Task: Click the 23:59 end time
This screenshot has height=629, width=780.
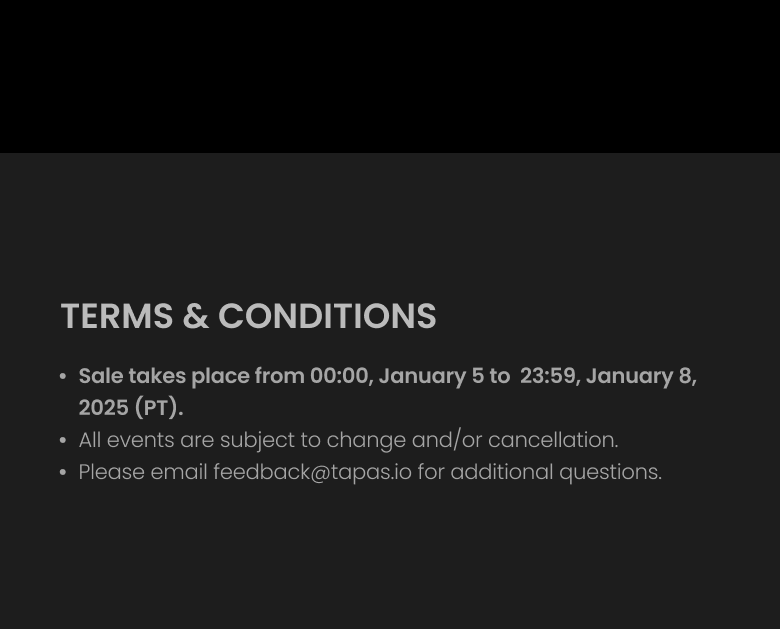Action: click(548, 376)
